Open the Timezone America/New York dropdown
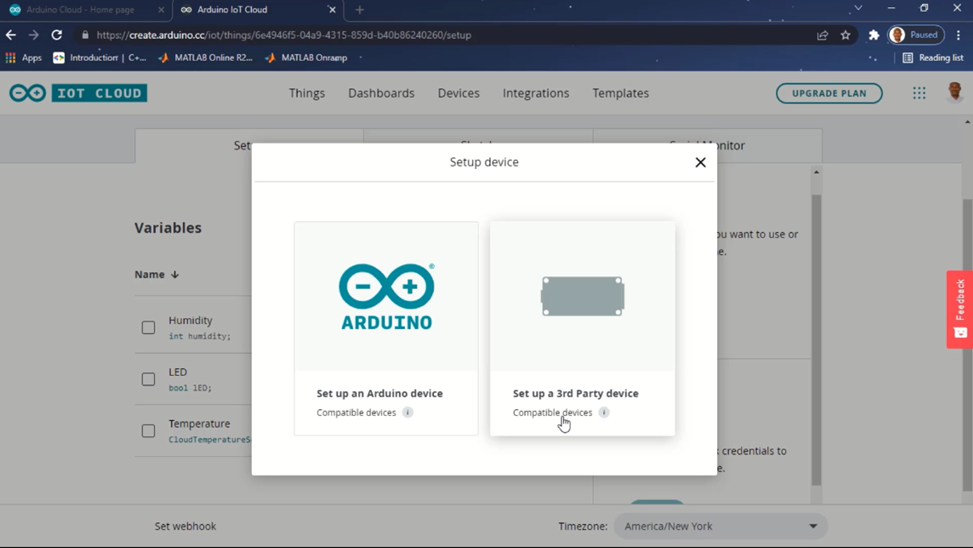This screenshot has width=973, height=548. tap(720, 526)
